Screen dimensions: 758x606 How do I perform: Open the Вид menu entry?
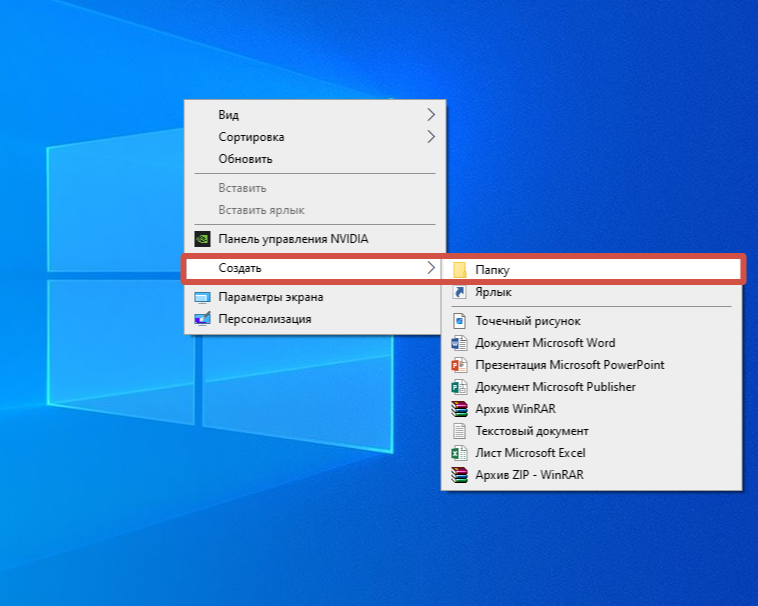pos(315,115)
